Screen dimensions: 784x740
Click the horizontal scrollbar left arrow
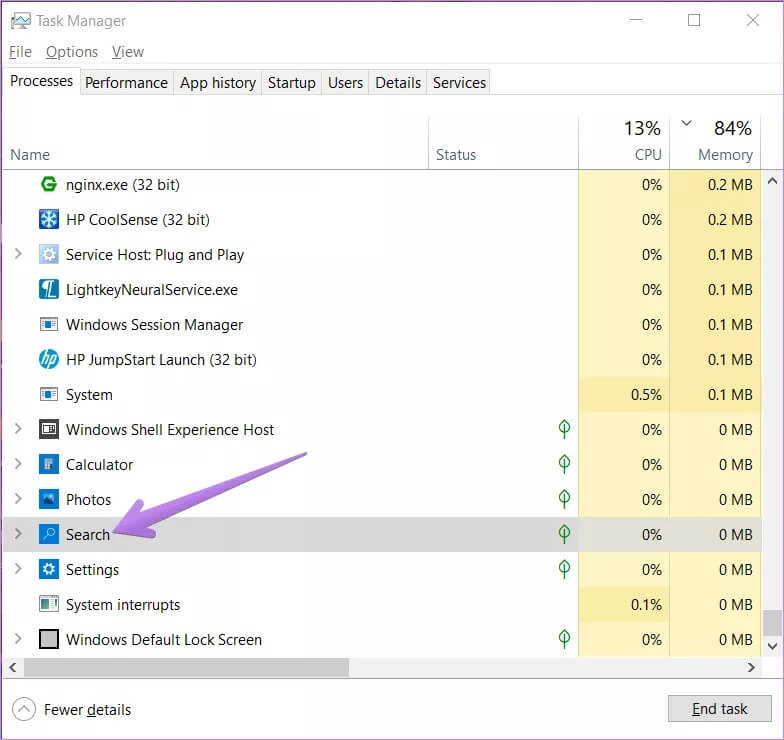tap(13, 668)
